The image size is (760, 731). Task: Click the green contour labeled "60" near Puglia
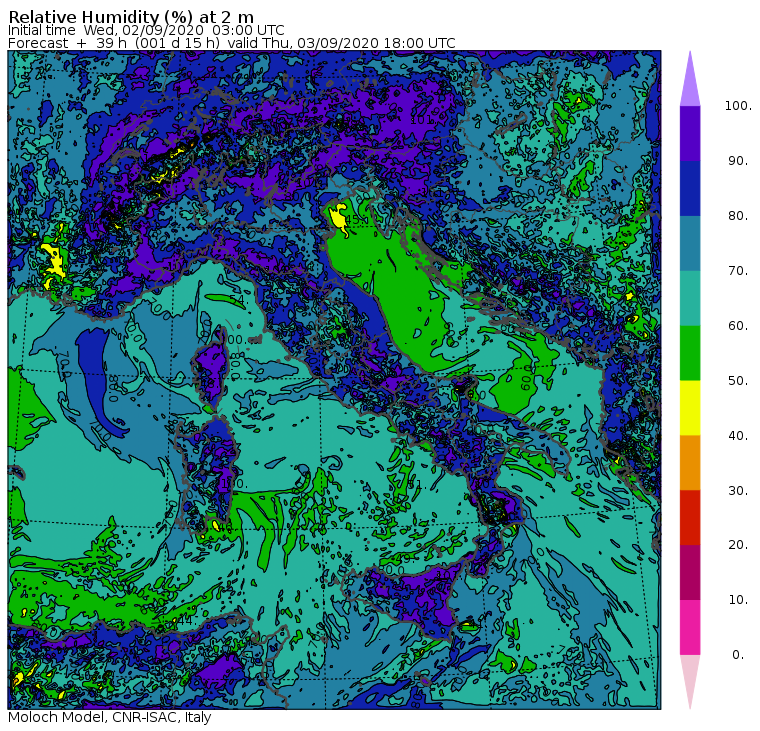pos(516,383)
